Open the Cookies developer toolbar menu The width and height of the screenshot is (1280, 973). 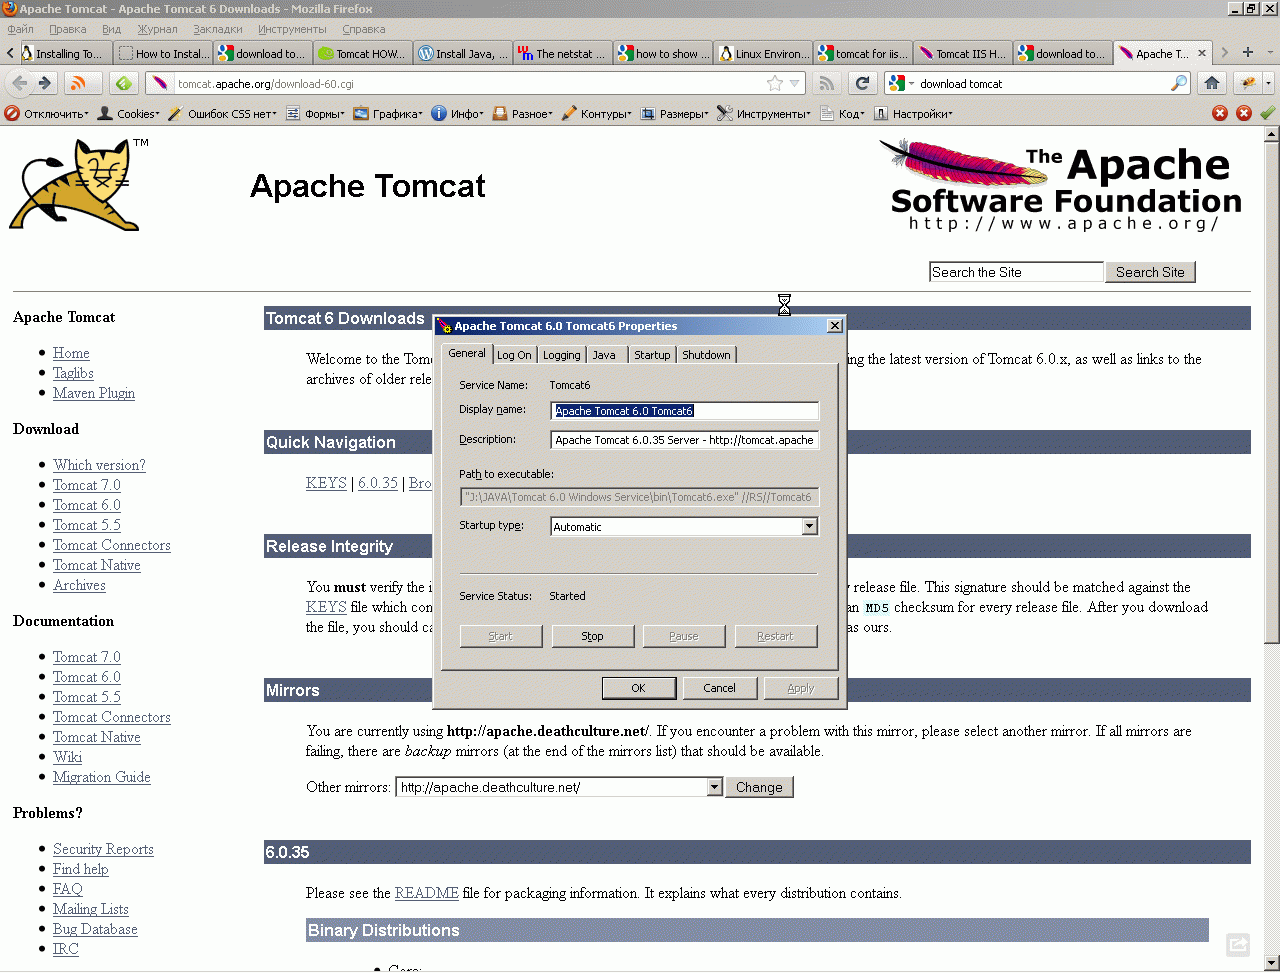pos(128,113)
